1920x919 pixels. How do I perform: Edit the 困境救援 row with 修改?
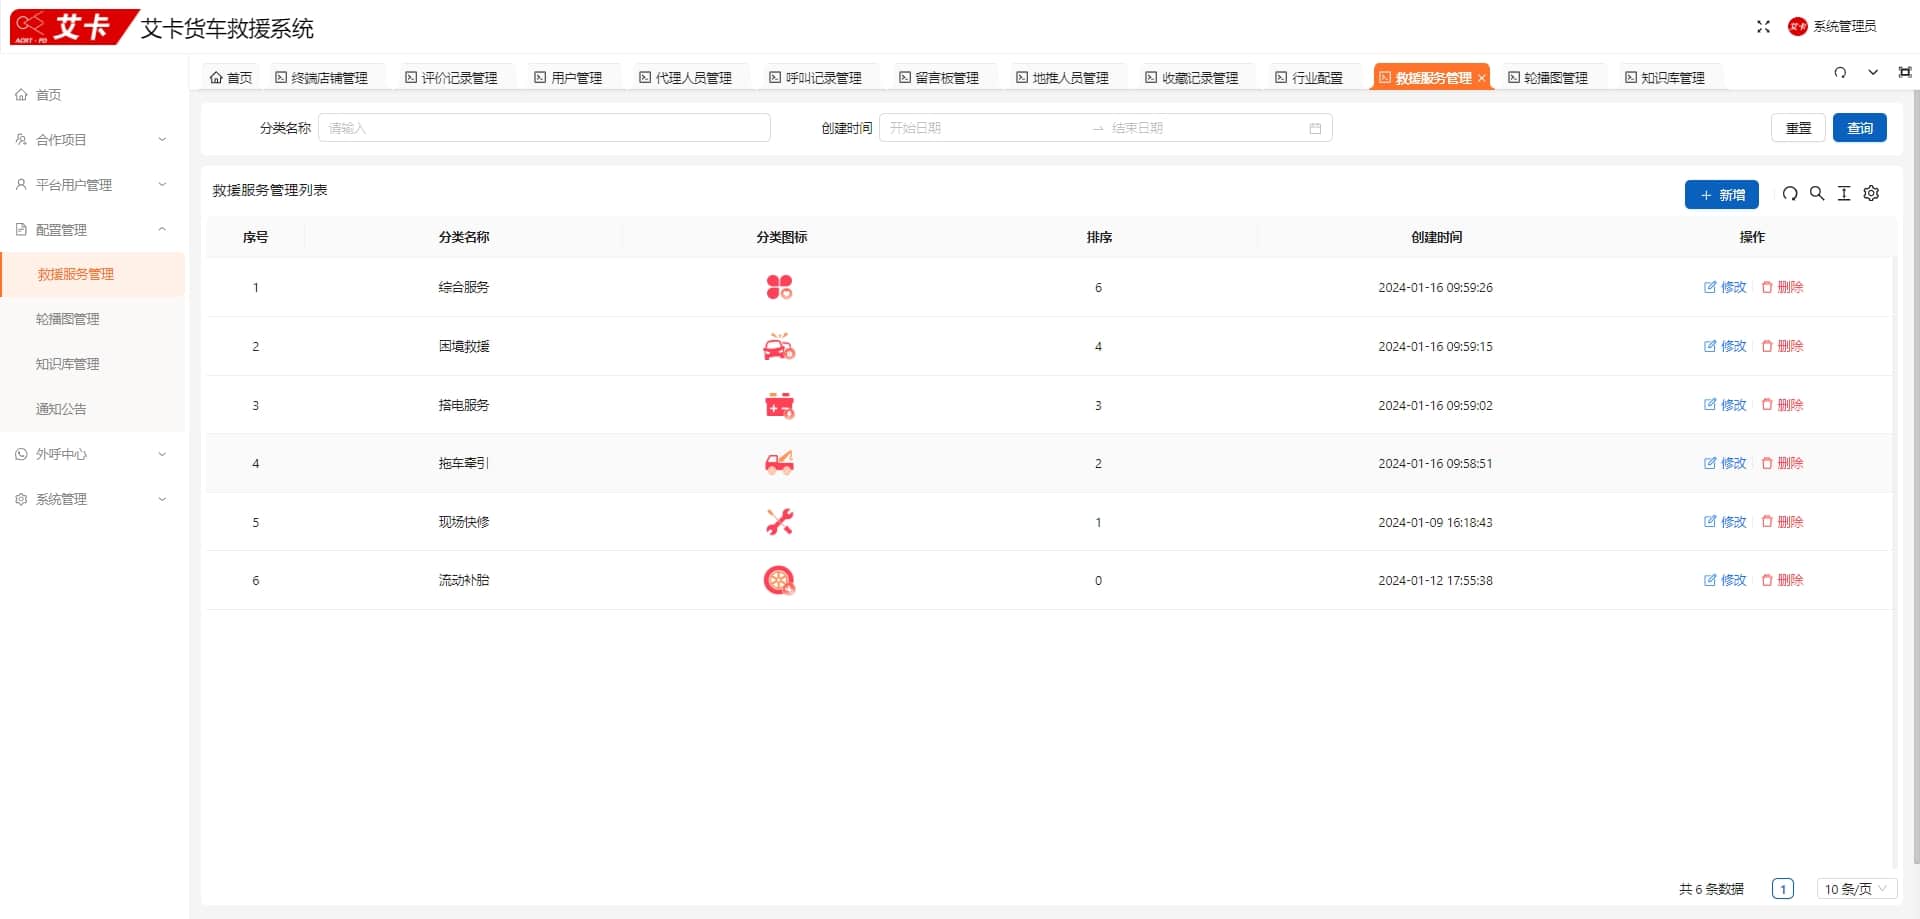tap(1725, 346)
